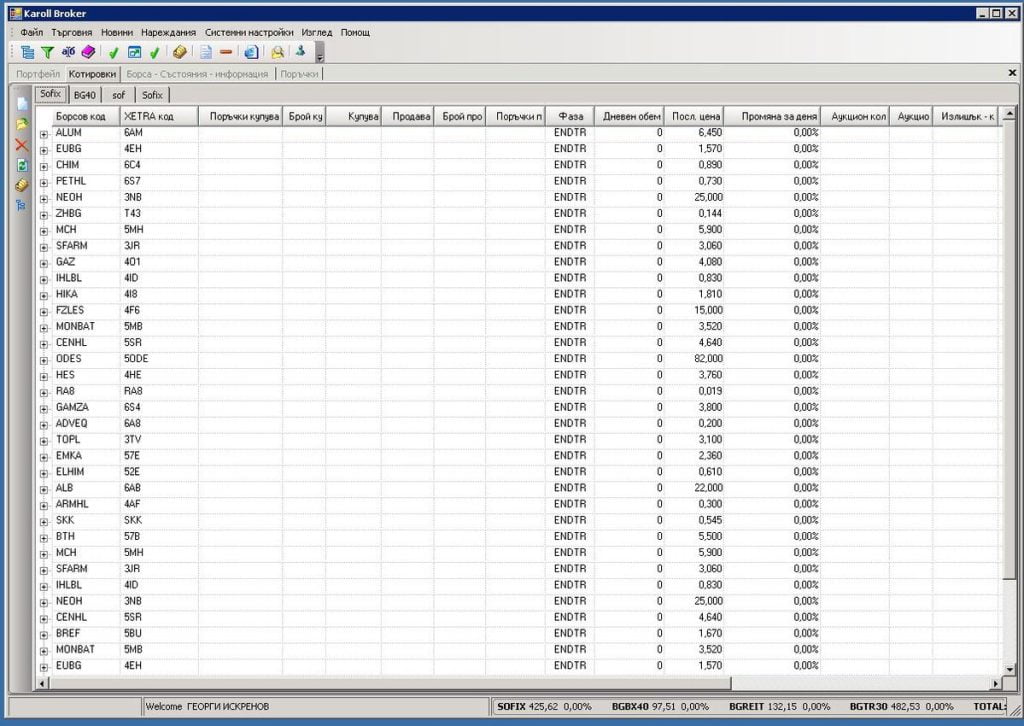Sort by the Посл. цена column header
This screenshot has width=1024, height=726.
(x=694, y=116)
